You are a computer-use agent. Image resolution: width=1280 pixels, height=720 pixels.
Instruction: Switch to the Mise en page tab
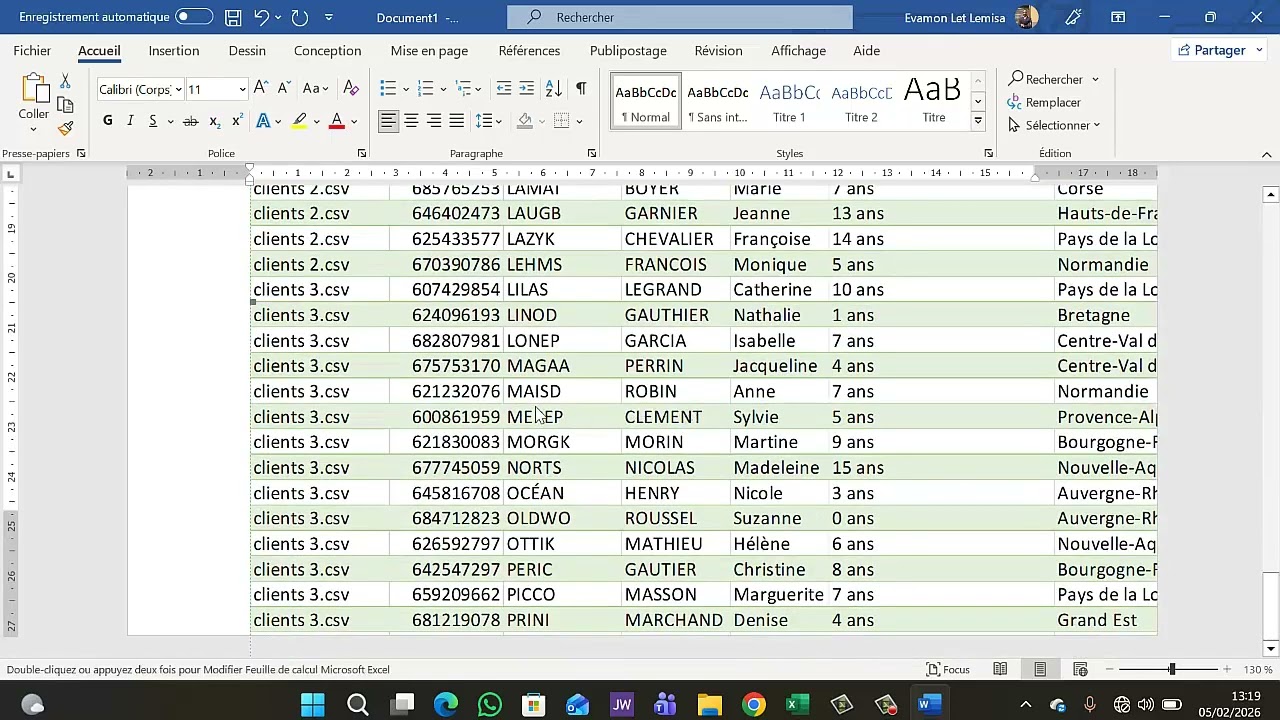pyautogui.click(x=429, y=51)
